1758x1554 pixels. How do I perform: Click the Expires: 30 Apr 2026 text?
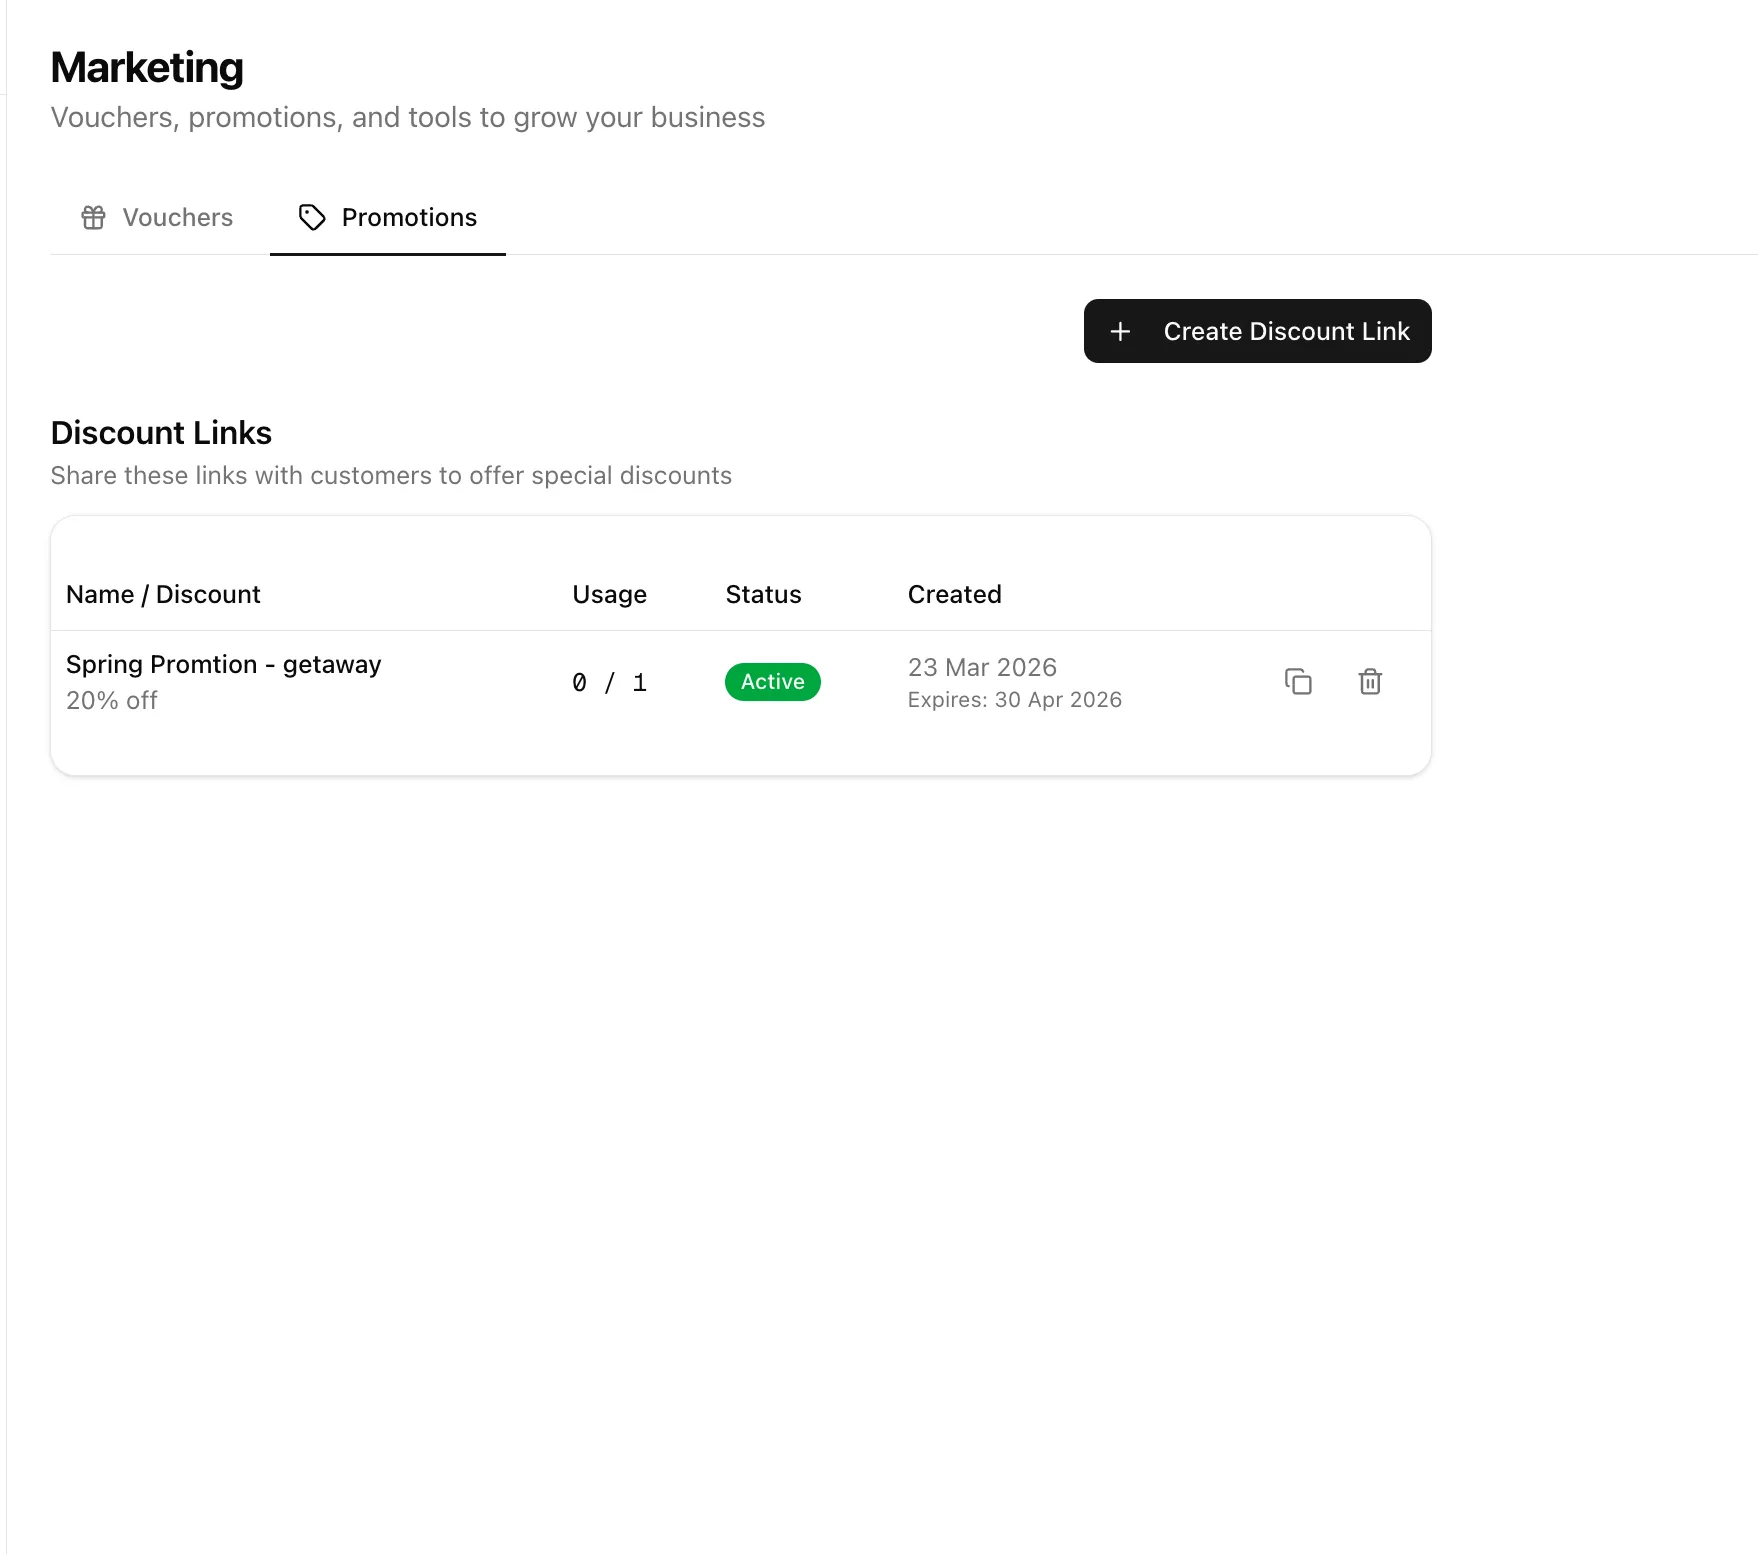pos(1015,699)
